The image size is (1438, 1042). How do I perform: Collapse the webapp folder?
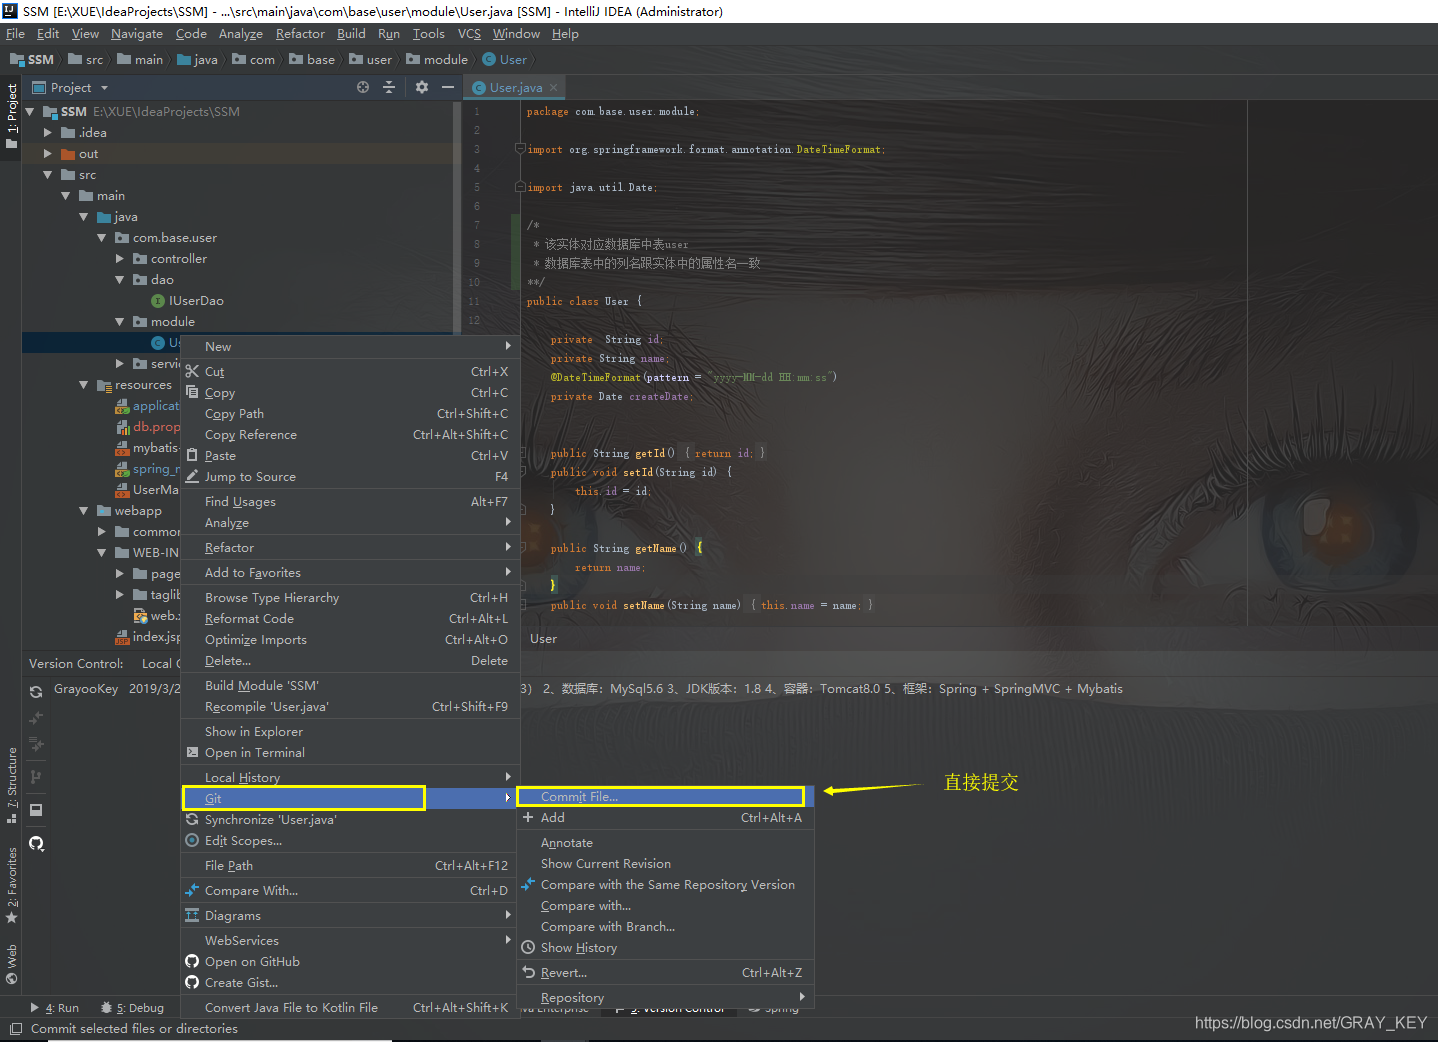point(83,510)
